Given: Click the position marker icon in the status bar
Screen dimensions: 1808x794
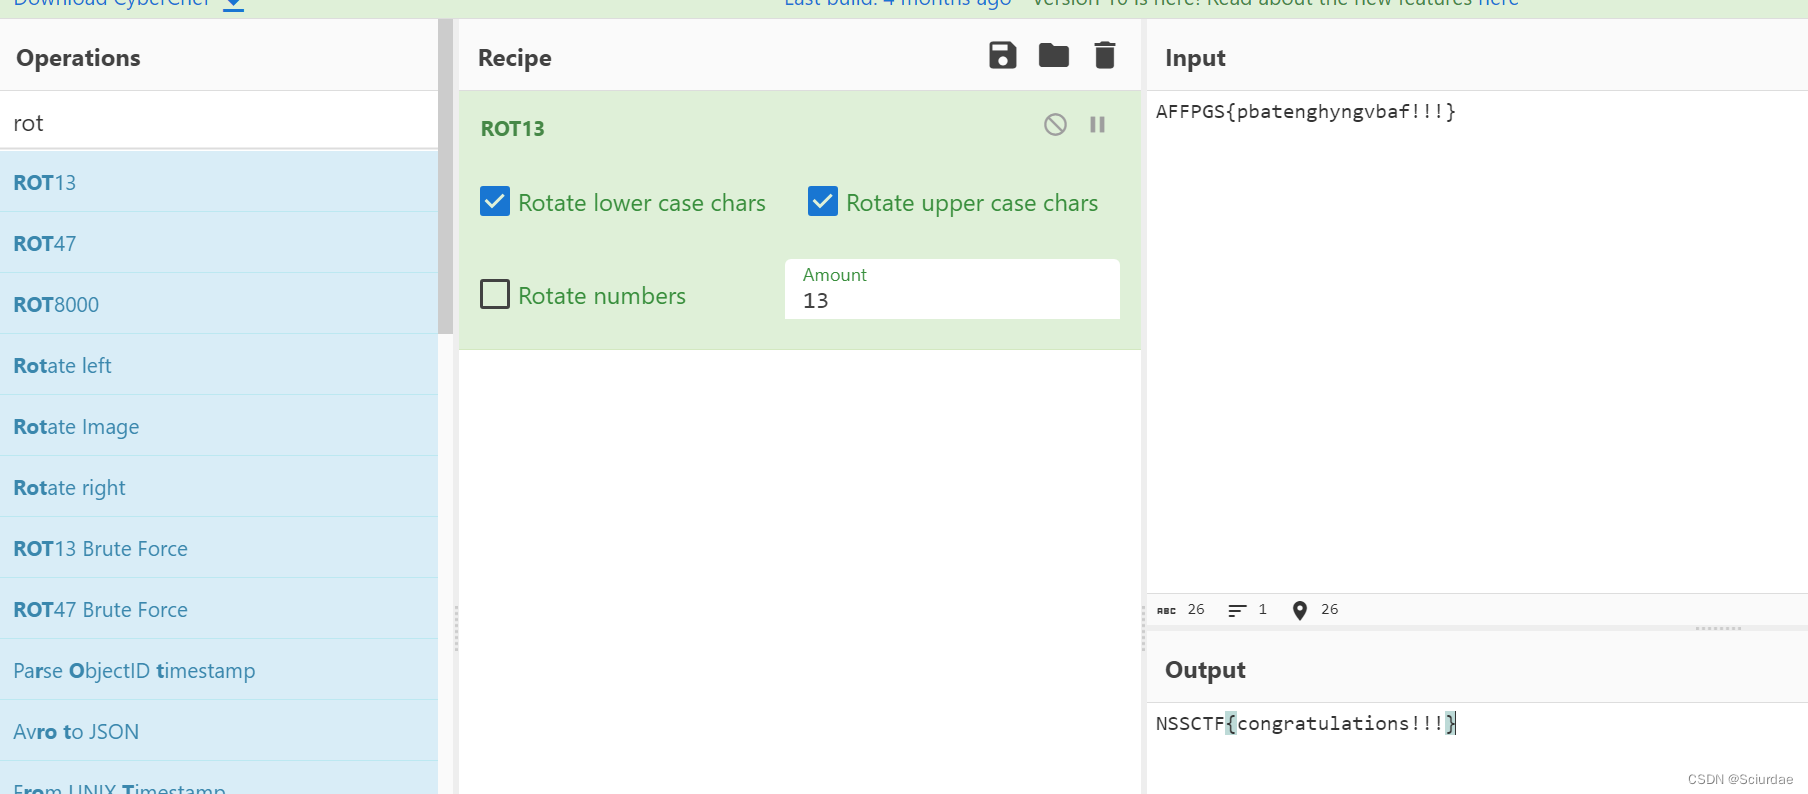Looking at the screenshot, I should [x=1299, y=610].
